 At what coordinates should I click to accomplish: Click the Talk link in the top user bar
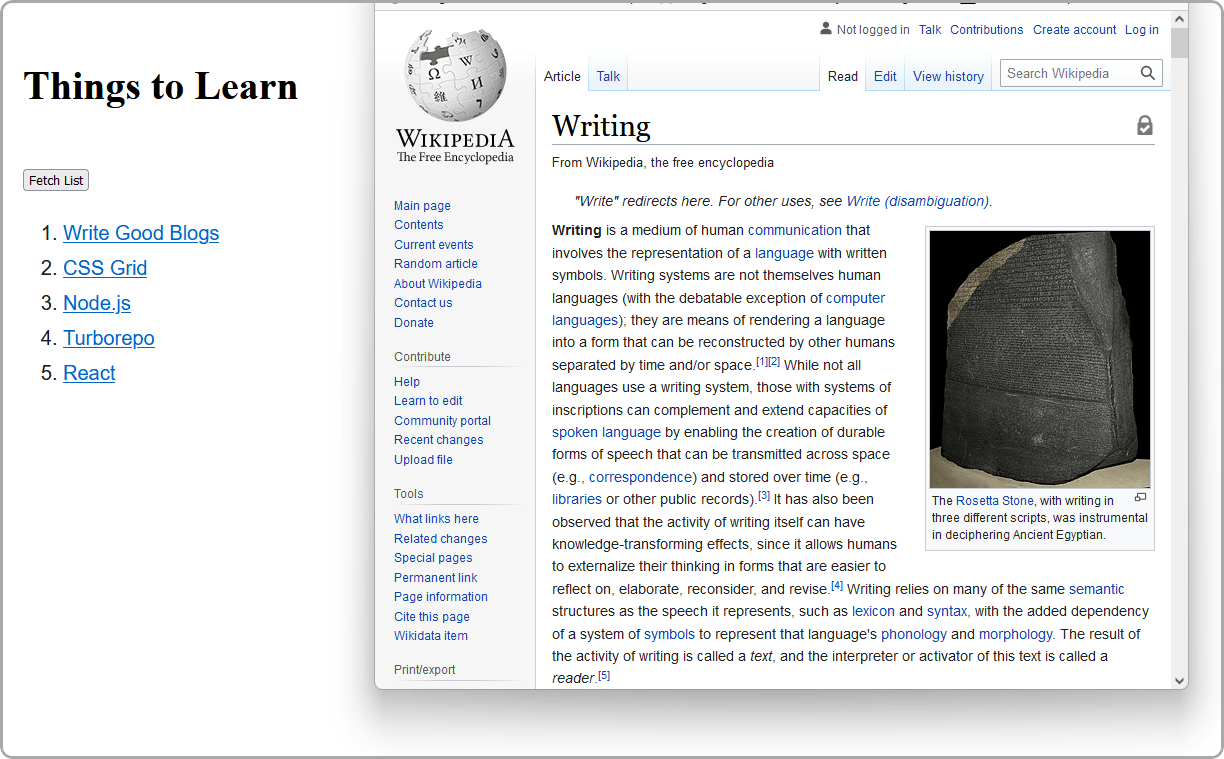930,30
